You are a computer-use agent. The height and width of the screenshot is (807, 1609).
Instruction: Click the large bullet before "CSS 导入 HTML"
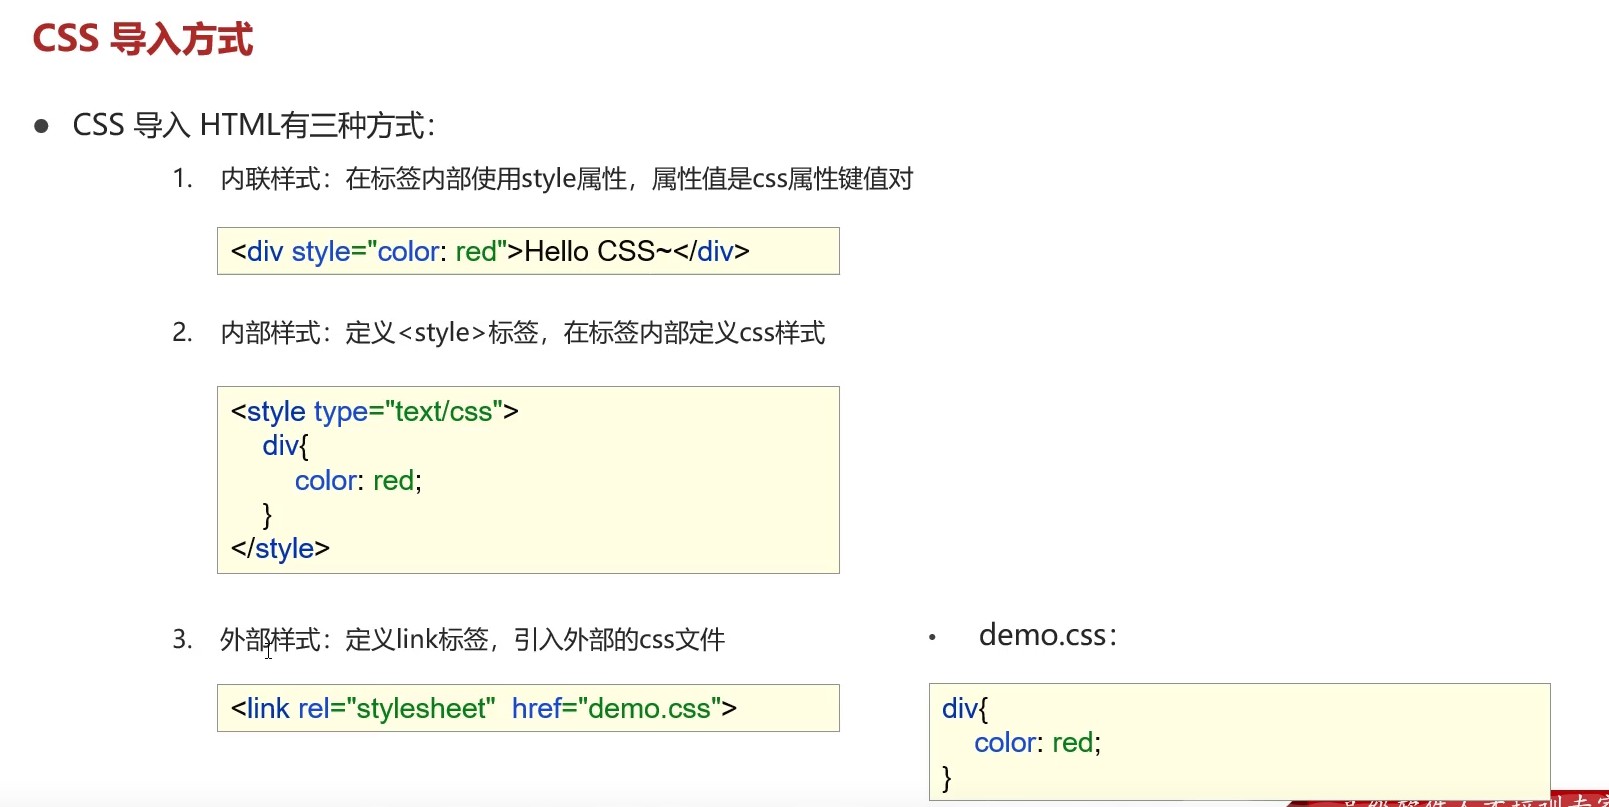coord(42,127)
